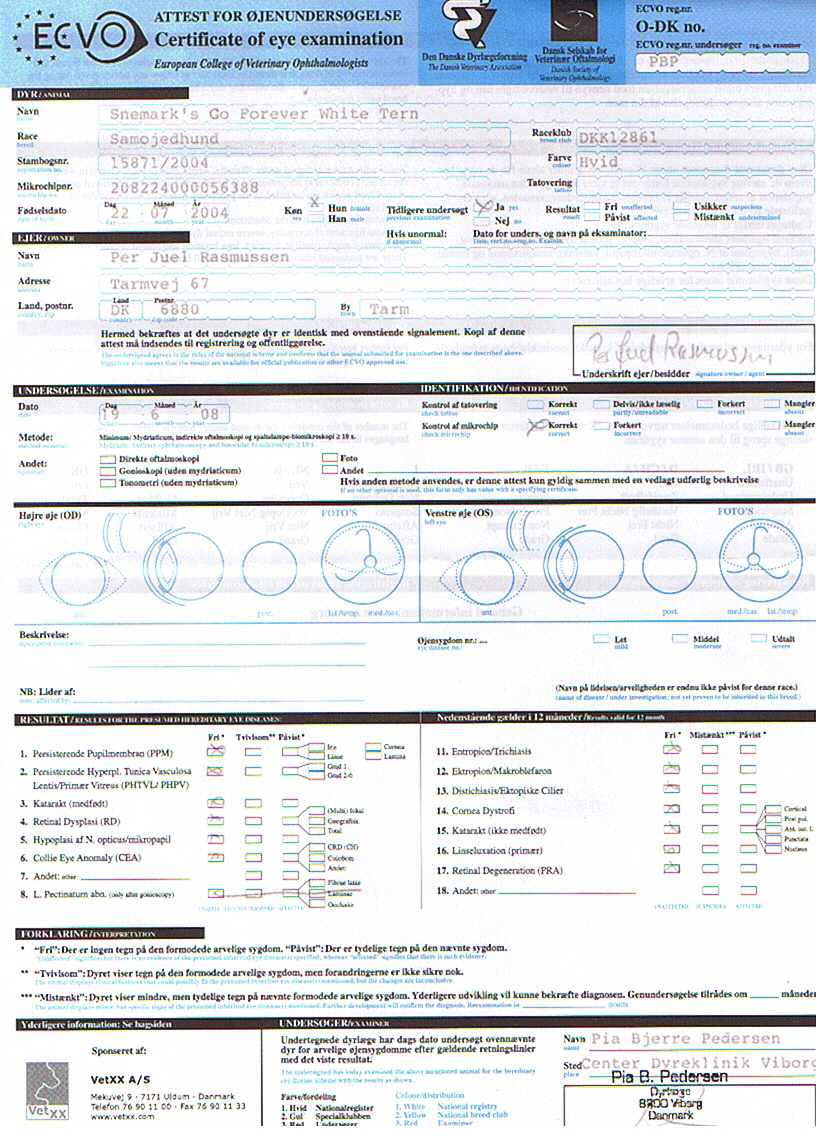This screenshot has height=1139, width=820.
Task: Click the right eye (OD) posterior circle diagram
Action: [x=269, y=567]
